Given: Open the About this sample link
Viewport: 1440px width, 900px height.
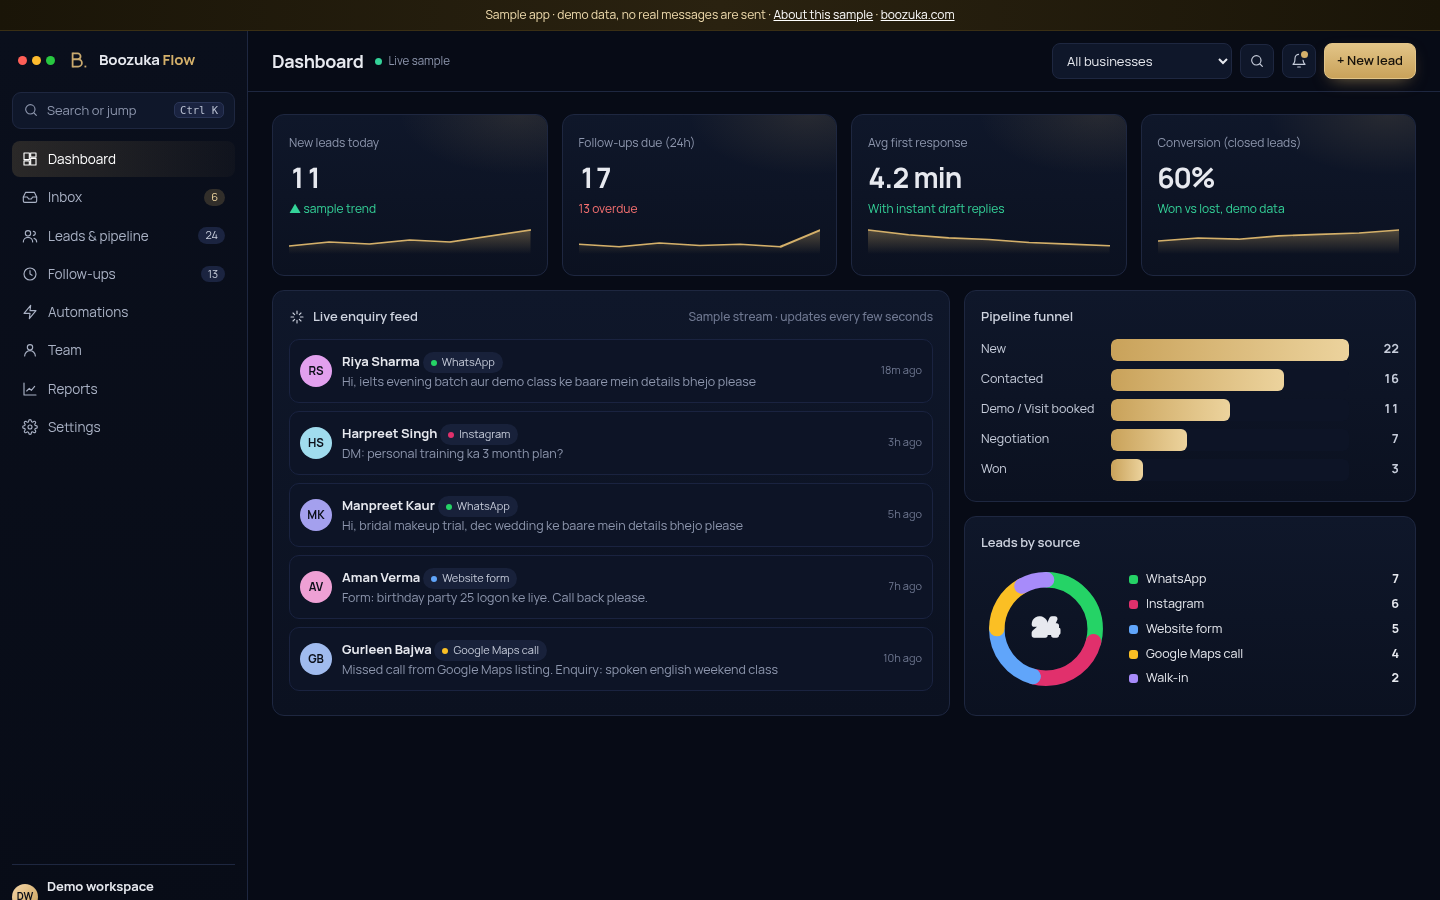Looking at the screenshot, I should pyautogui.click(x=823, y=15).
